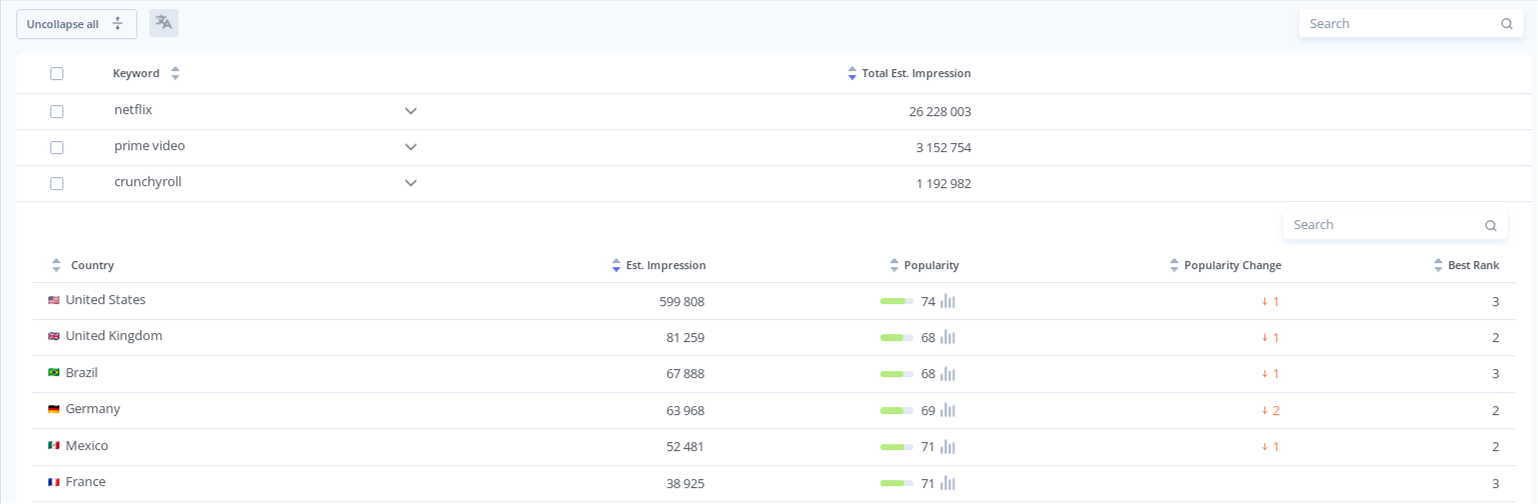Screen dimensions: 1538x504
Task: Expand the prime video row chevron
Action: coord(411,147)
